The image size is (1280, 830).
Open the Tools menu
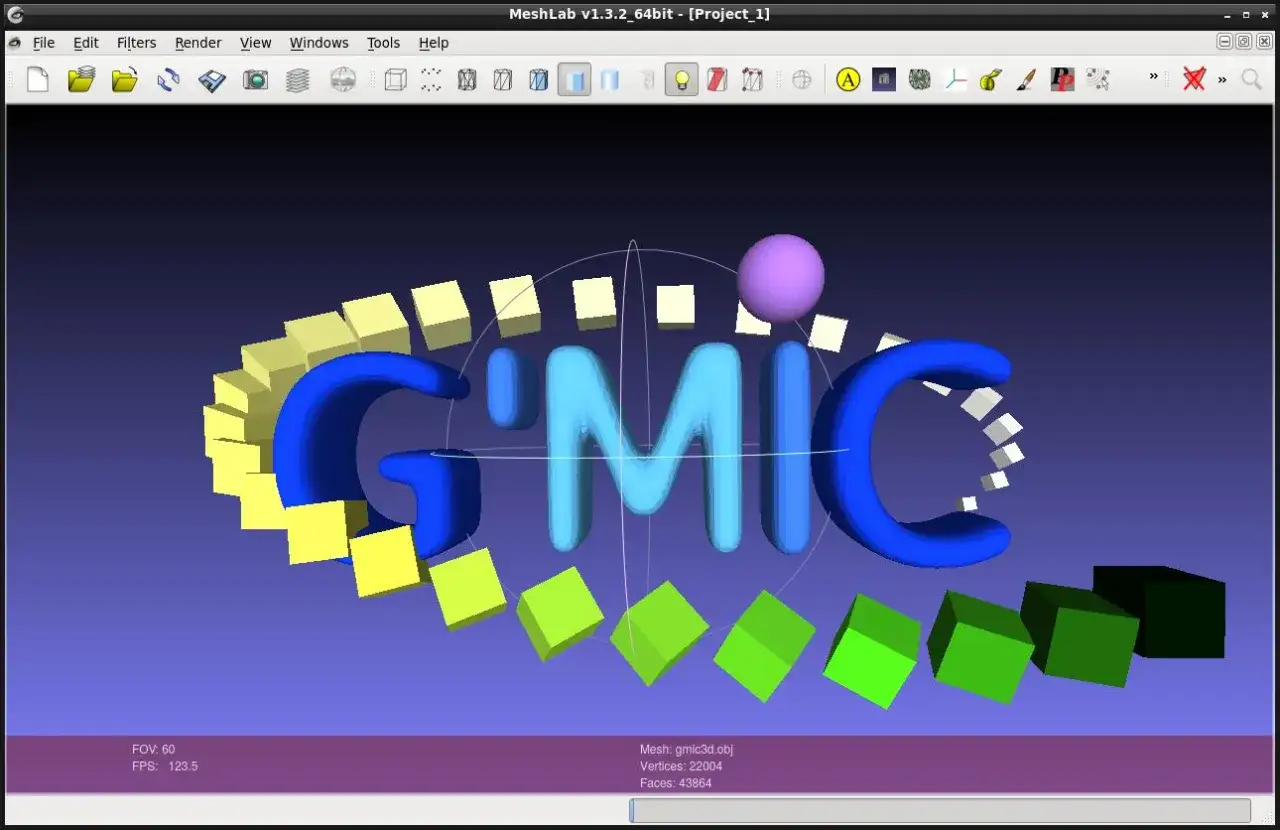point(383,43)
